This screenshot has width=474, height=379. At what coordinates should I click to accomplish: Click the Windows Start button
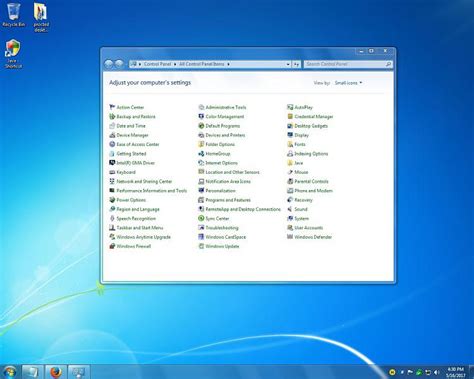point(9,372)
